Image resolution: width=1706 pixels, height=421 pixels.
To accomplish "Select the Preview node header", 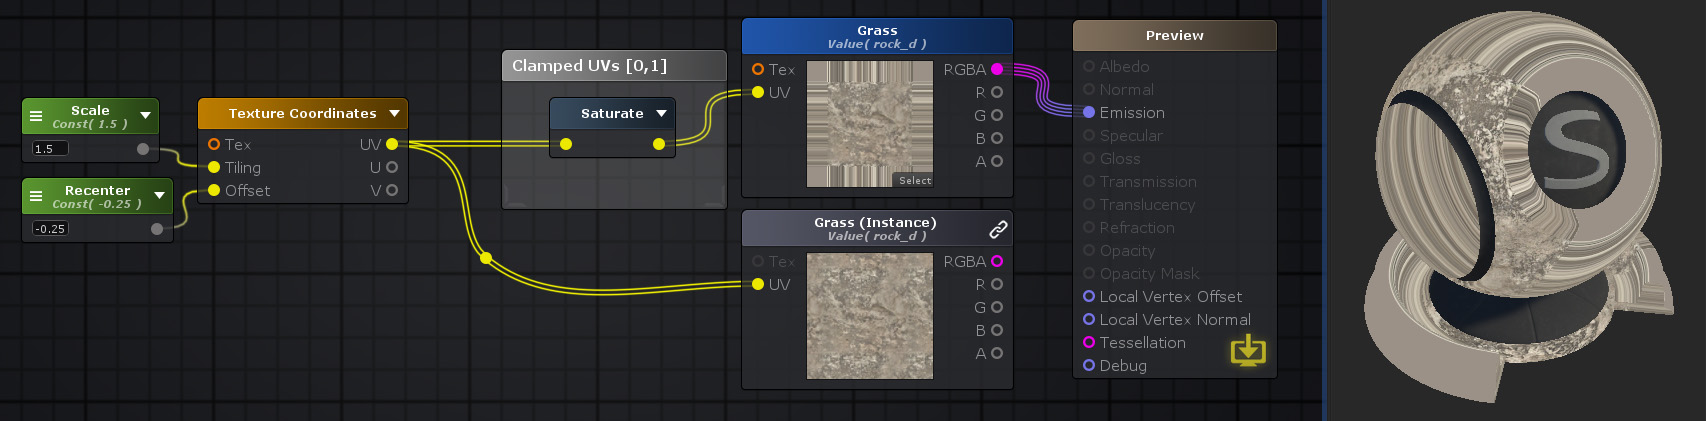I will pyautogui.click(x=1174, y=35).
